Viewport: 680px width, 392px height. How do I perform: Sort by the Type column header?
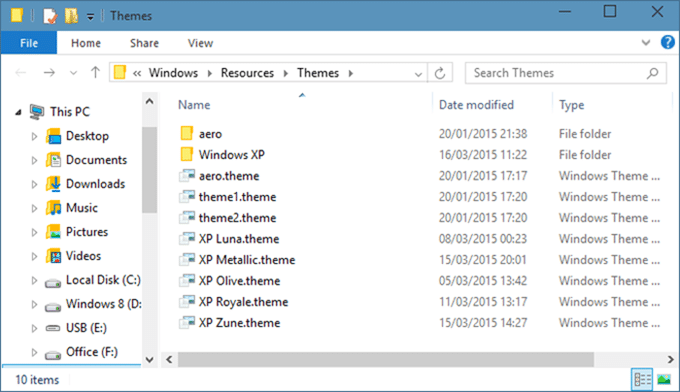(571, 105)
